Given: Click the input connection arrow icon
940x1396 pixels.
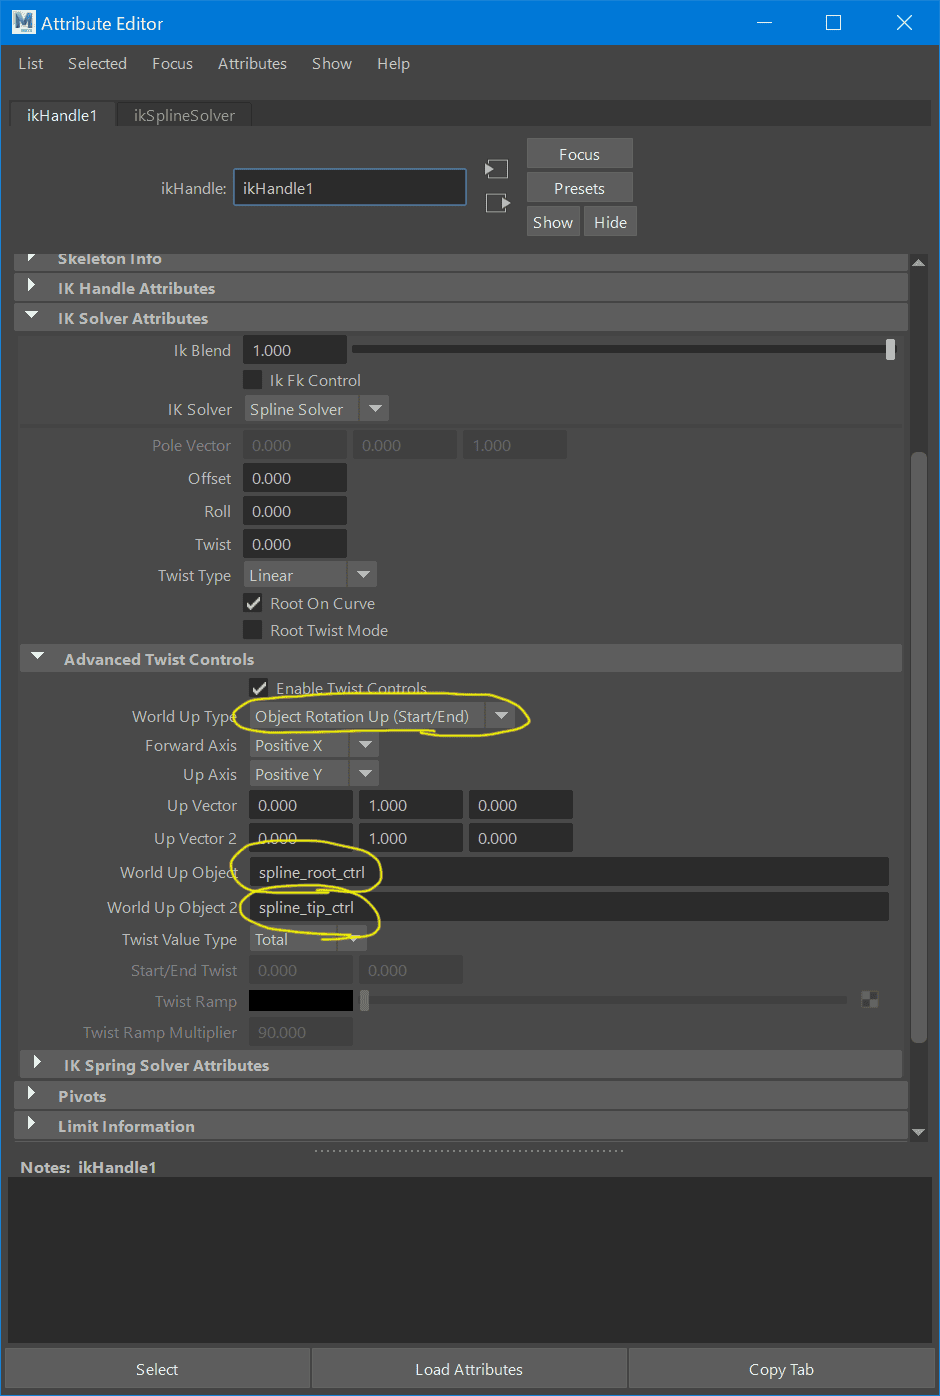Looking at the screenshot, I should (x=496, y=169).
